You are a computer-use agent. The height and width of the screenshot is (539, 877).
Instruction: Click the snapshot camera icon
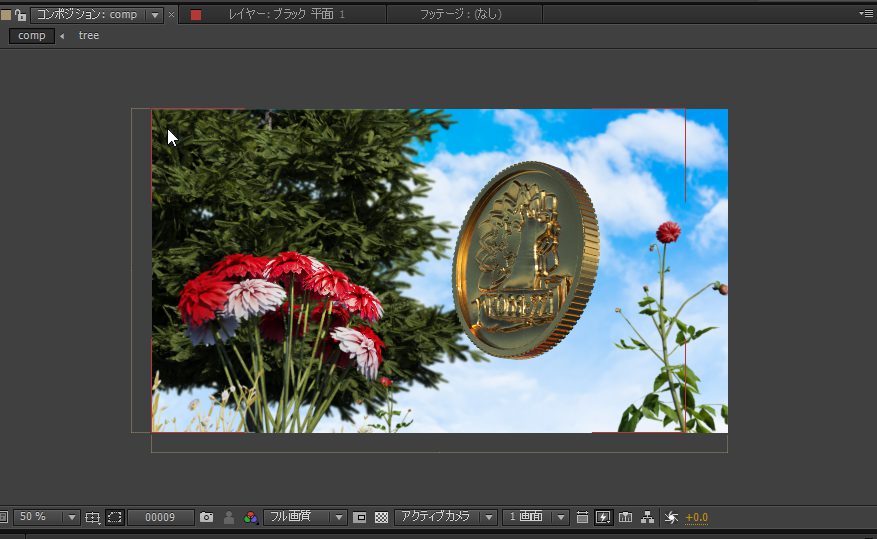click(206, 517)
